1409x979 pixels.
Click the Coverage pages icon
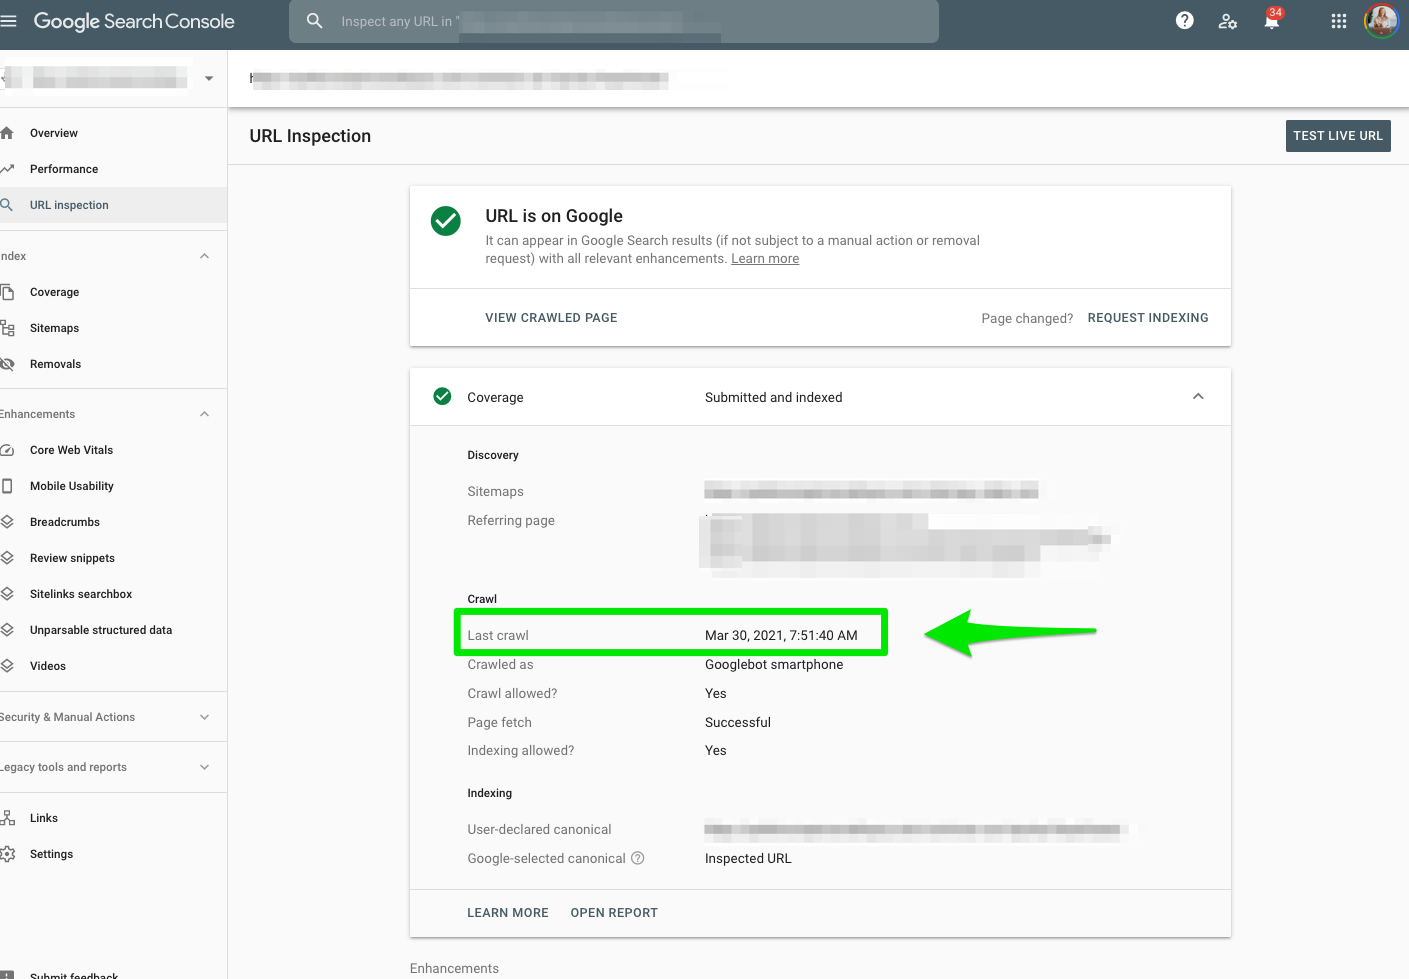pos(7,292)
